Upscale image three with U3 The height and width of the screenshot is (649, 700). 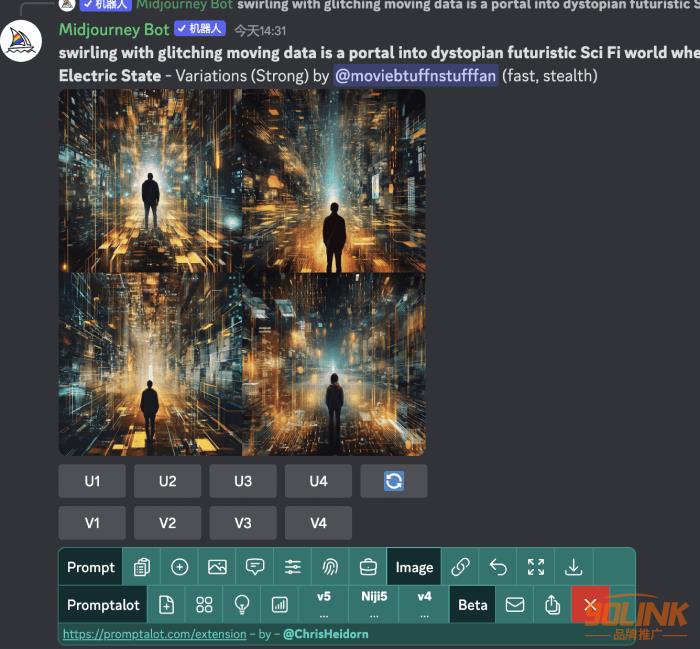pyautogui.click(x=243, y=481)
